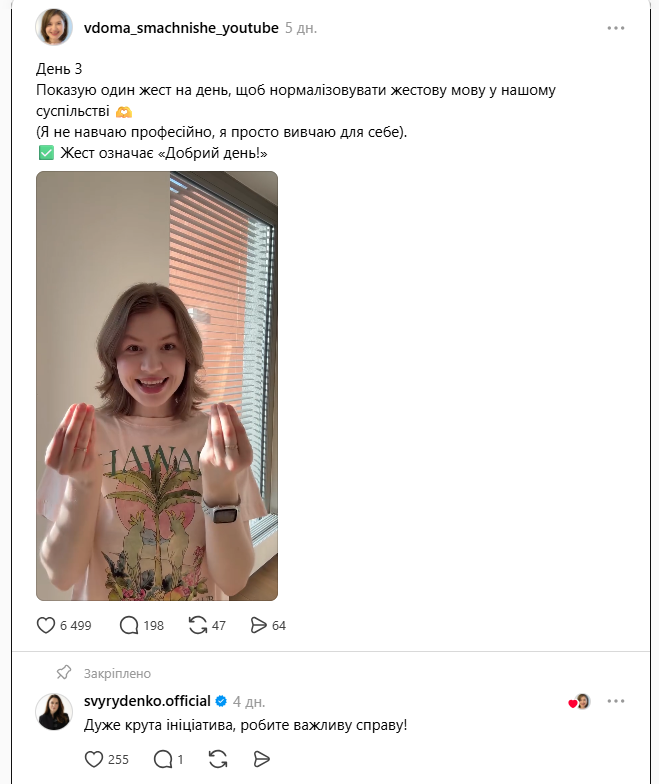The height and width of the screenshot is (784, 659).
Task: Click the author-liked heart avatar badge
Action: [x=580, y=702]
